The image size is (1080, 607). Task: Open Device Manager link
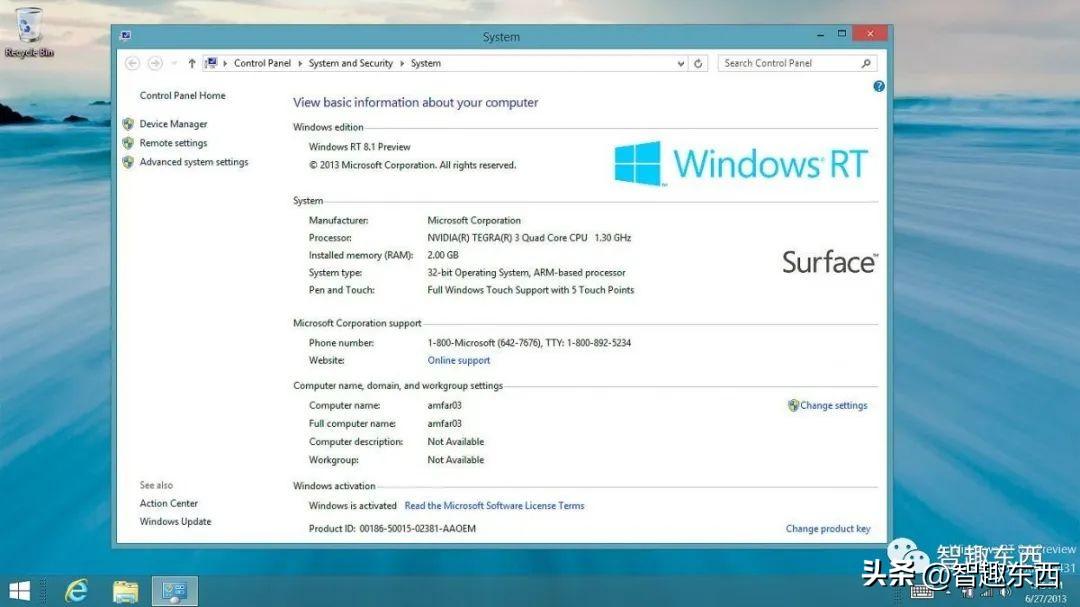coord(174,124)
